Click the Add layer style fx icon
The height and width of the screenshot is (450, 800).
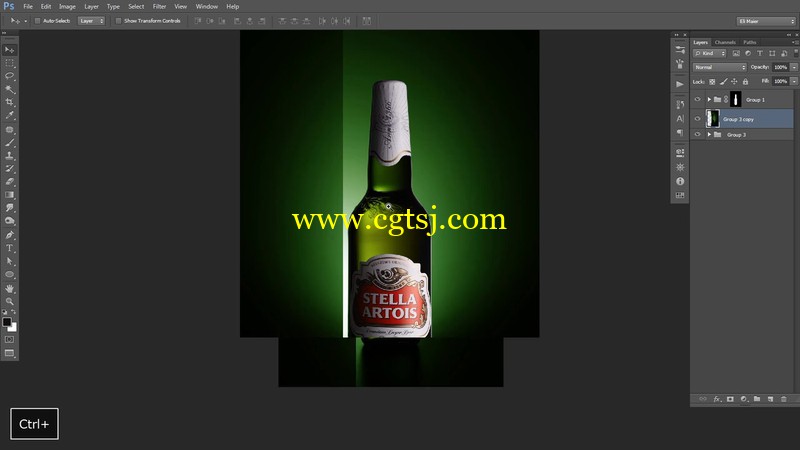[x=717, y=399]
